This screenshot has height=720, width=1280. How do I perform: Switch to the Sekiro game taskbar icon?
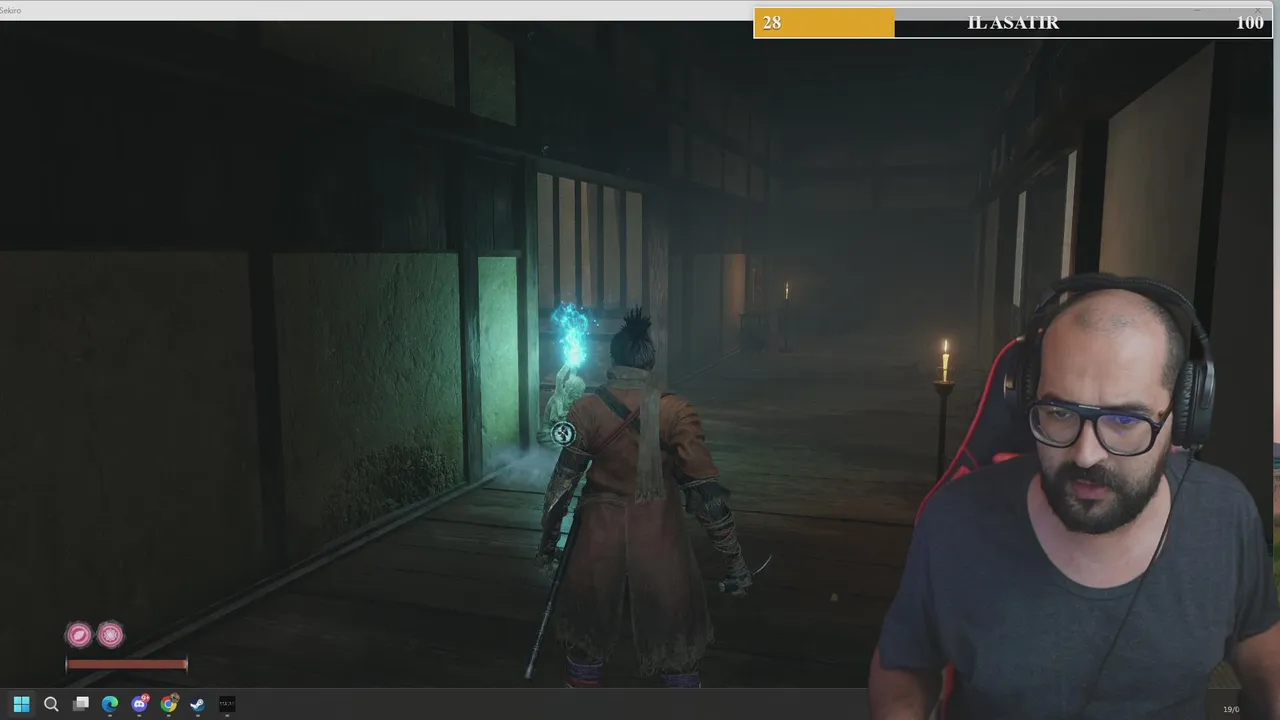pos(227,704)
